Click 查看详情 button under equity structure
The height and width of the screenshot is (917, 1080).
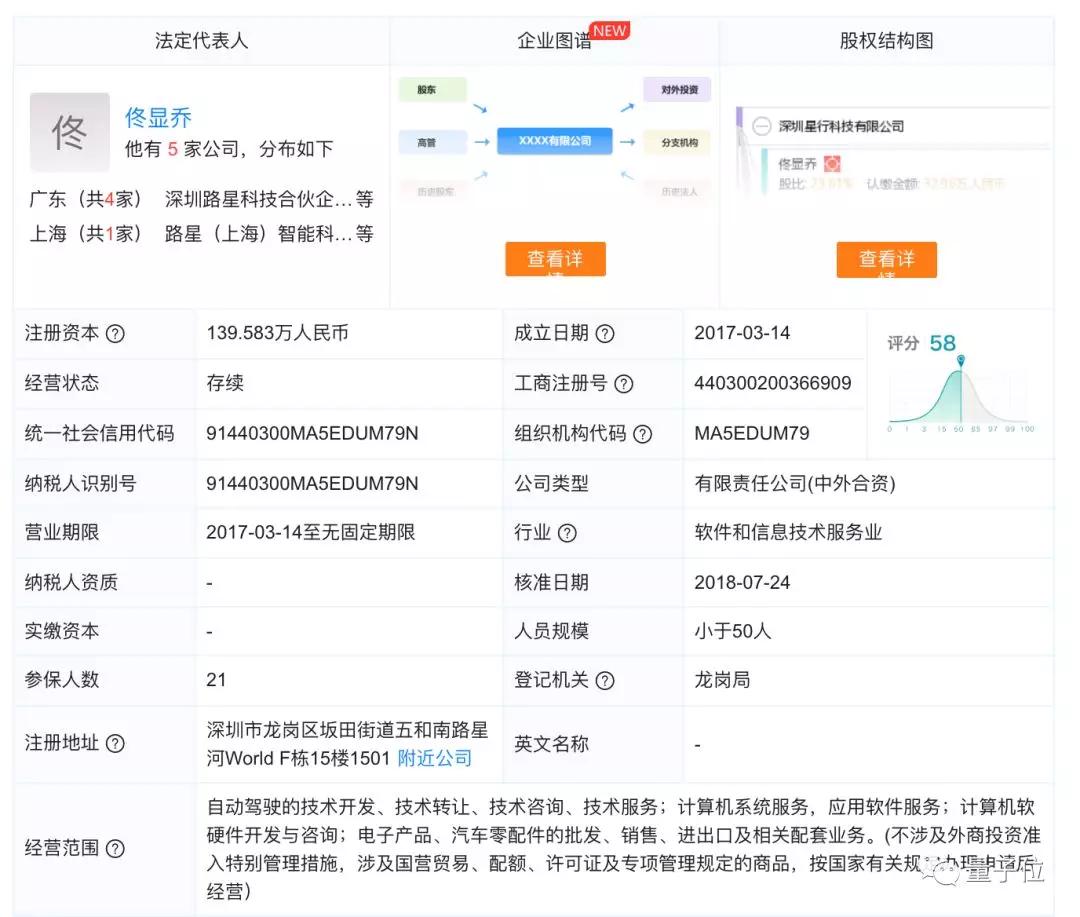886,259
